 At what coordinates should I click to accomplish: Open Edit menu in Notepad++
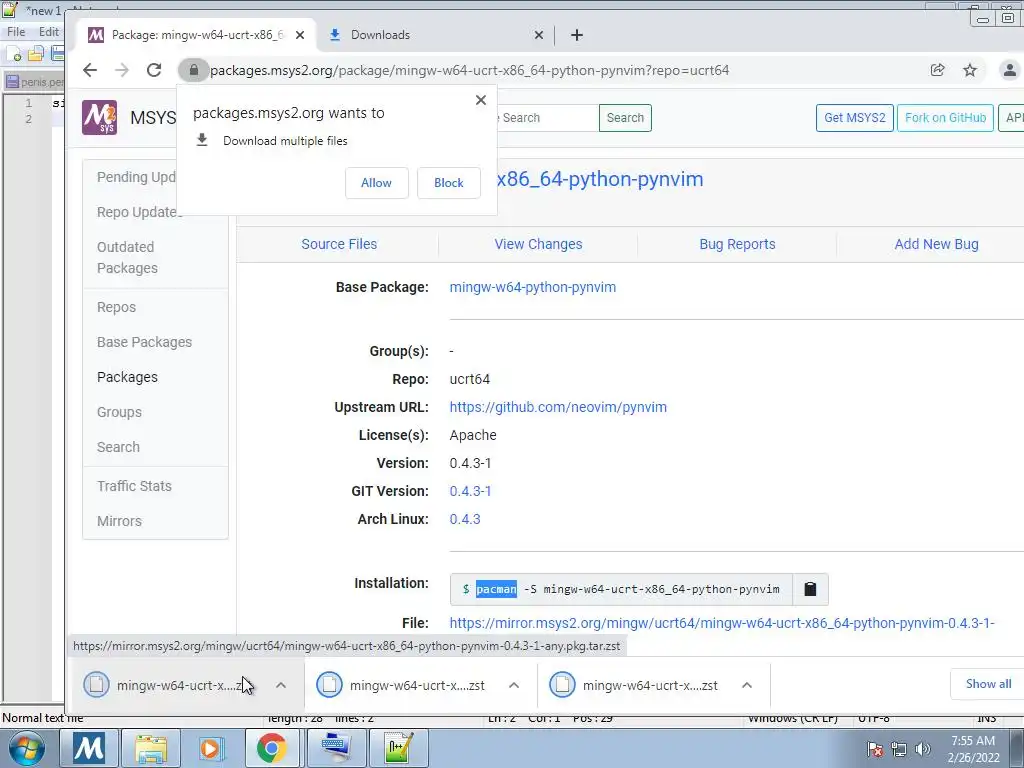(x=49, y=31)
